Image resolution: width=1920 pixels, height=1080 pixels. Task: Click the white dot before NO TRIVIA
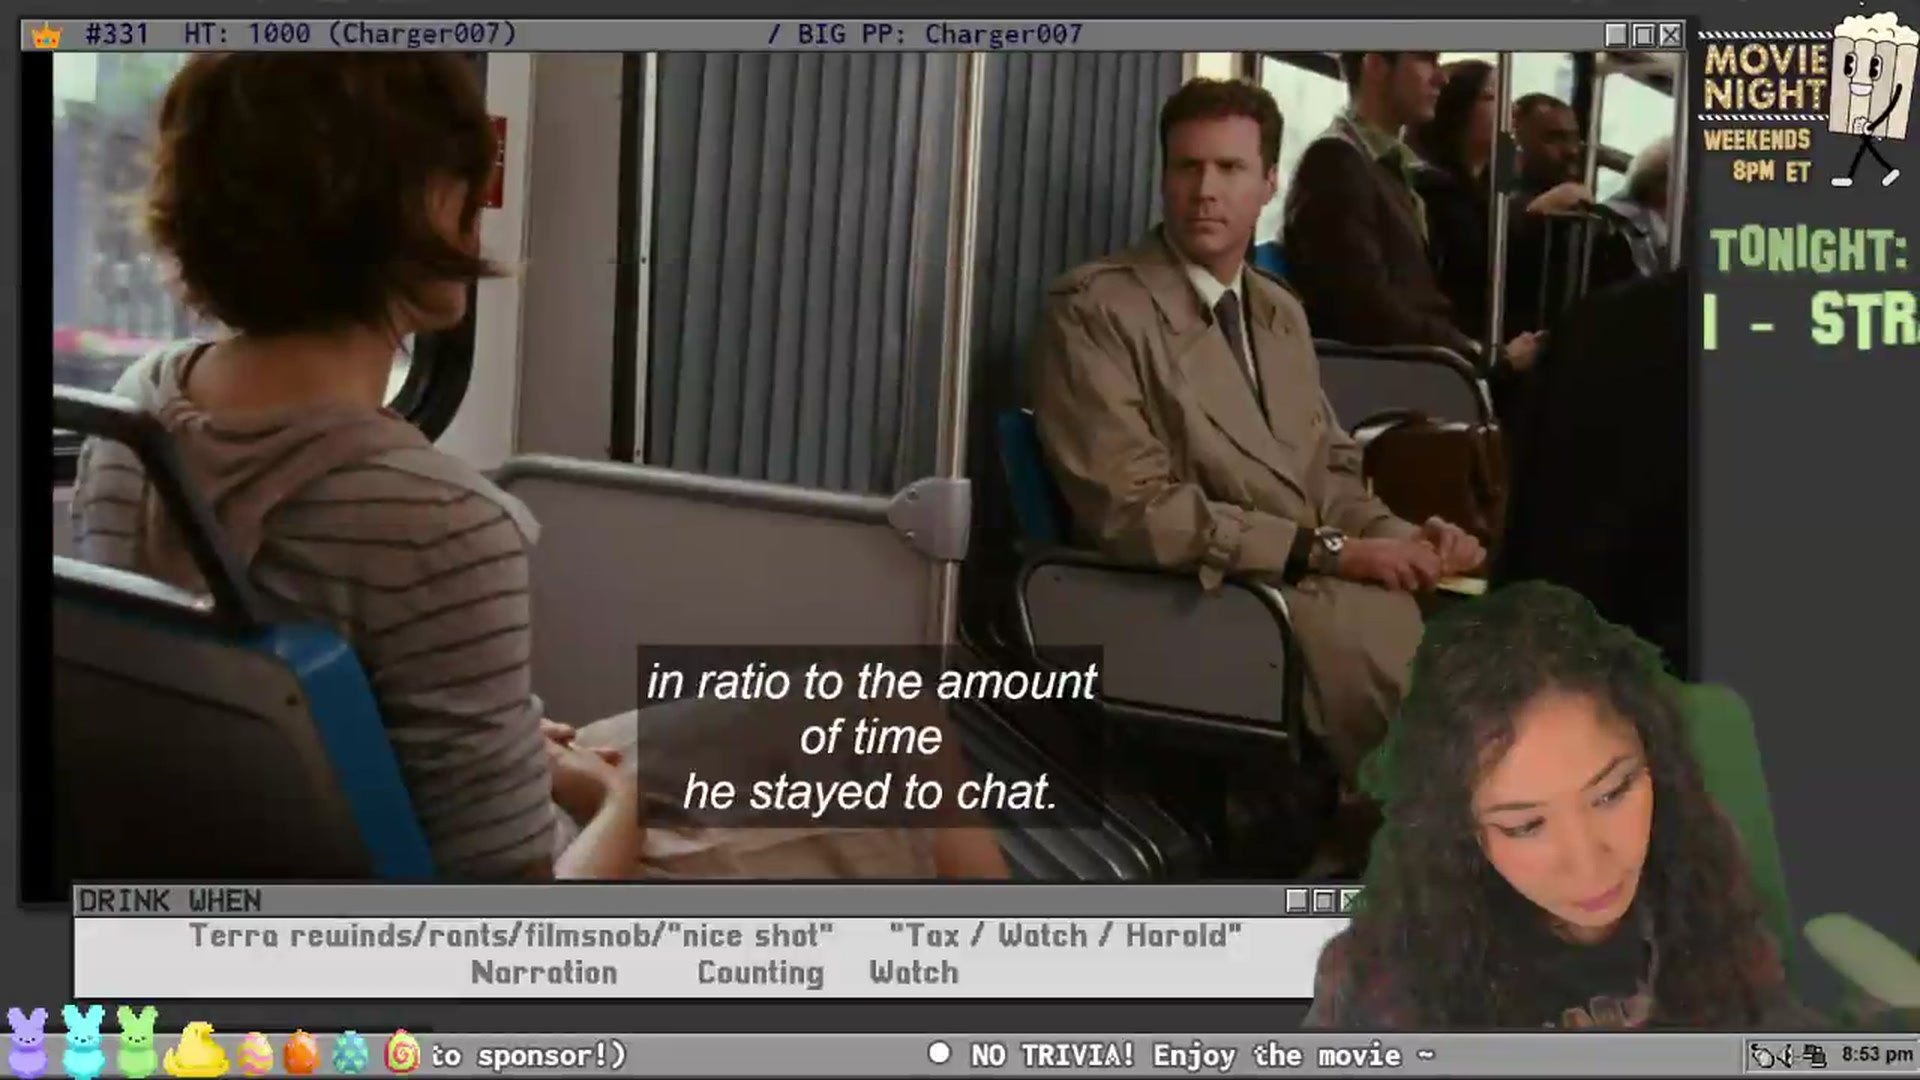pos(939,1053)
